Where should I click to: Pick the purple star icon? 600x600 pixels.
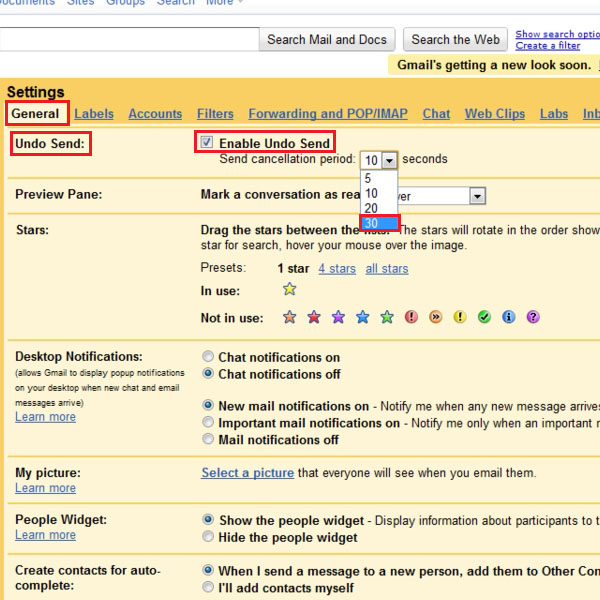(338, 317)
